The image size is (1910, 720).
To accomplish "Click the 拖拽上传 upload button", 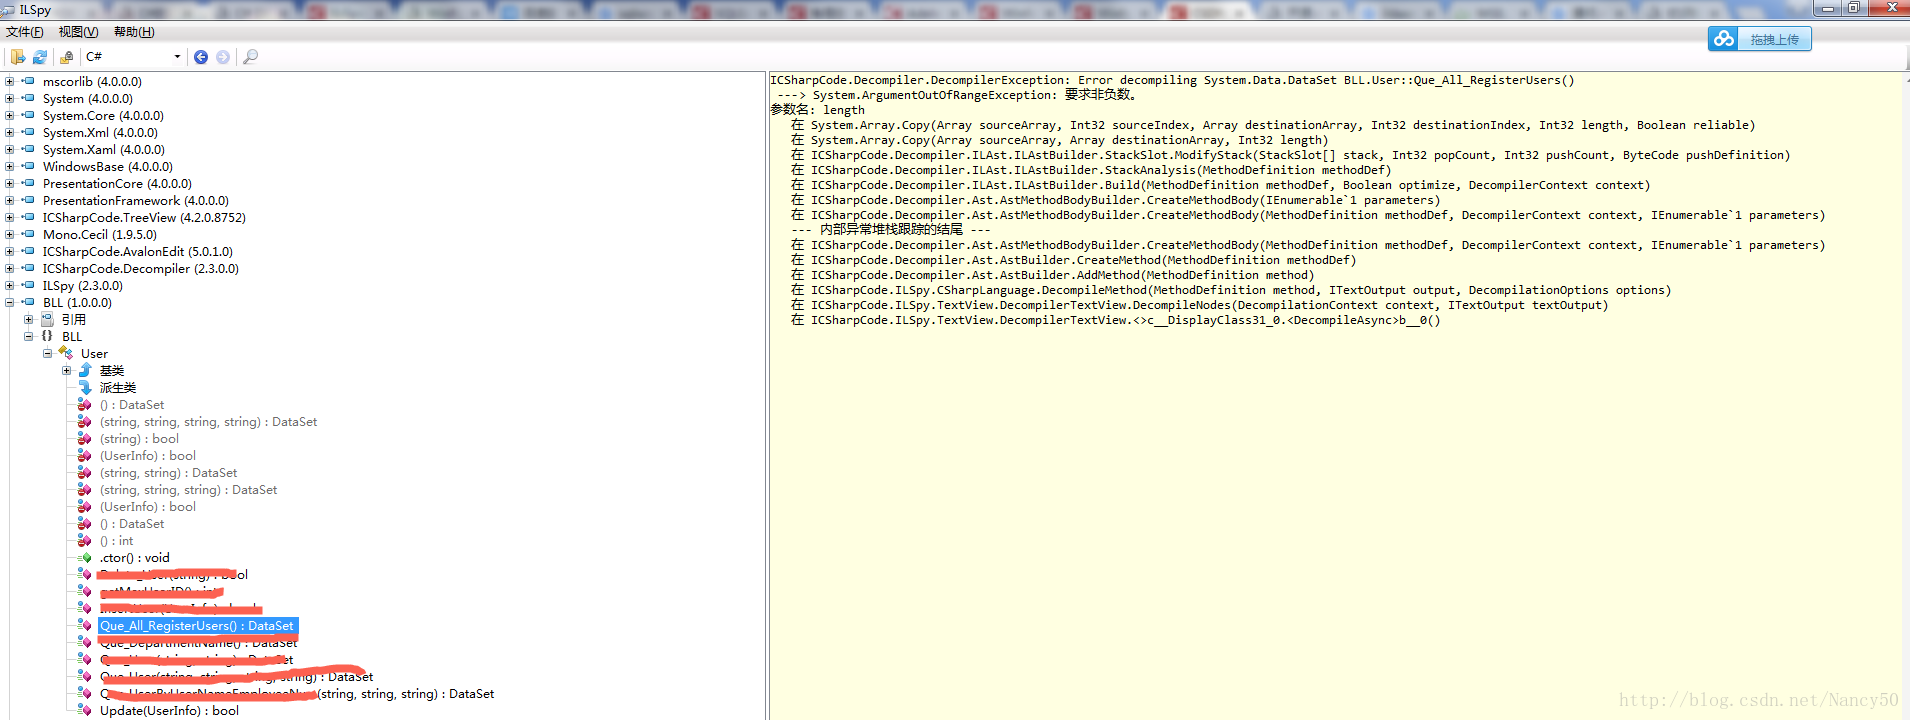I will point(1760,39).
